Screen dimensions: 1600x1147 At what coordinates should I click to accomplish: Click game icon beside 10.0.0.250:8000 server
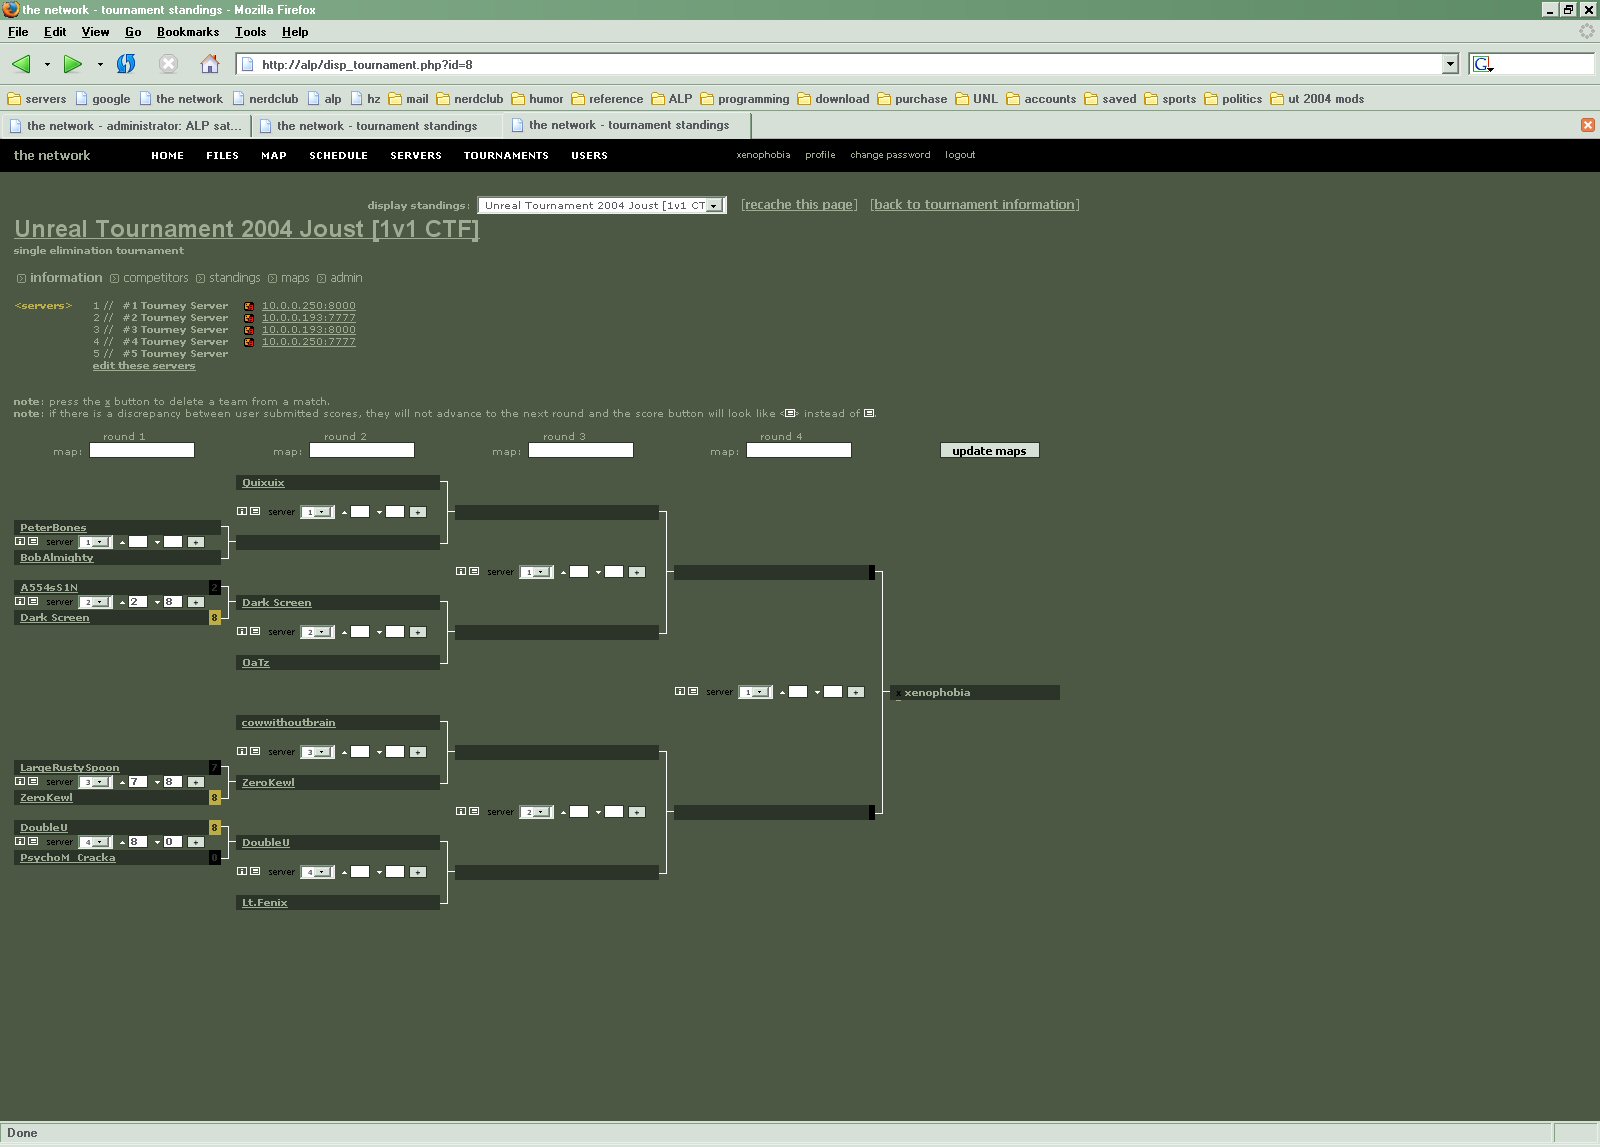tap(249, 306)
